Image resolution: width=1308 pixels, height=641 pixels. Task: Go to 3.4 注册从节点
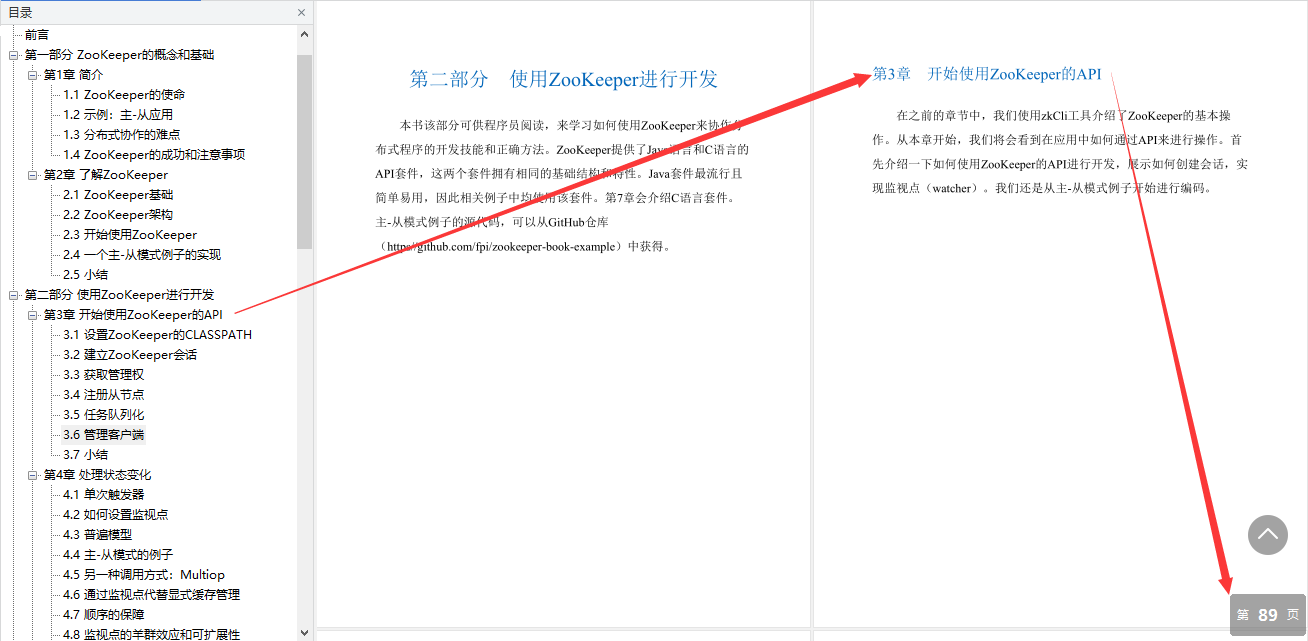103,395
